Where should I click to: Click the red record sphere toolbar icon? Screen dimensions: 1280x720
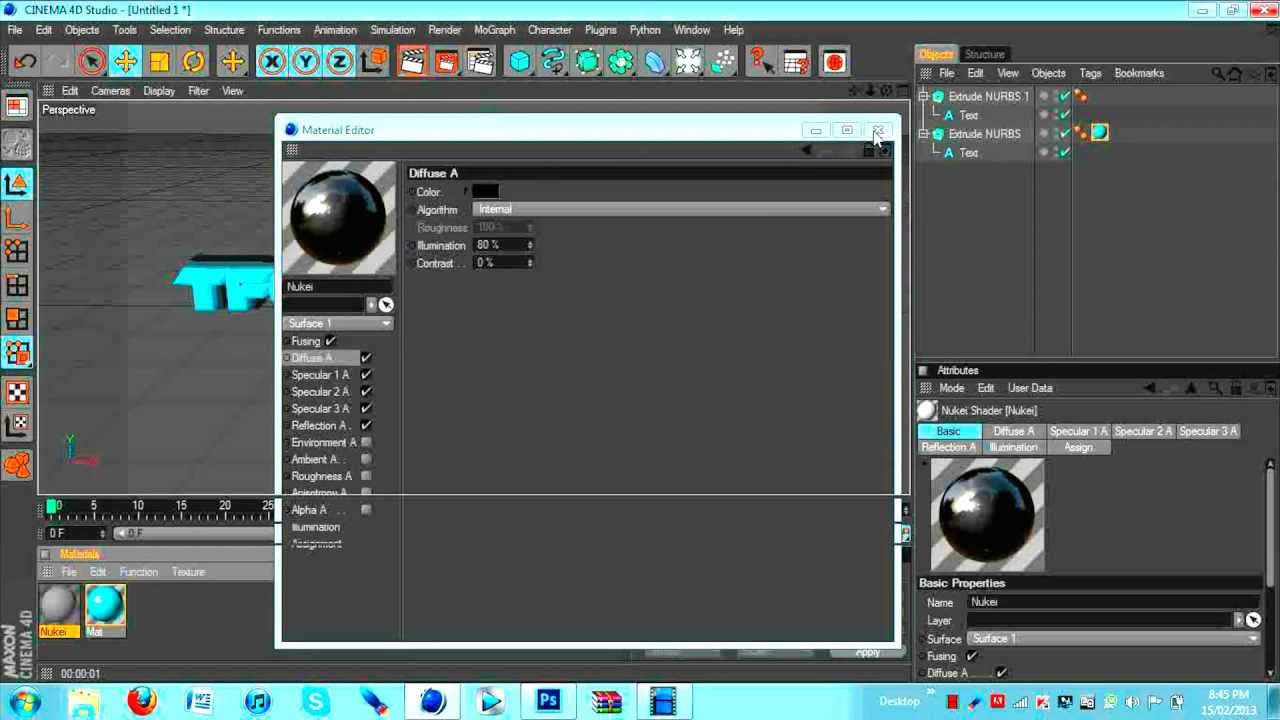(835, 62)
